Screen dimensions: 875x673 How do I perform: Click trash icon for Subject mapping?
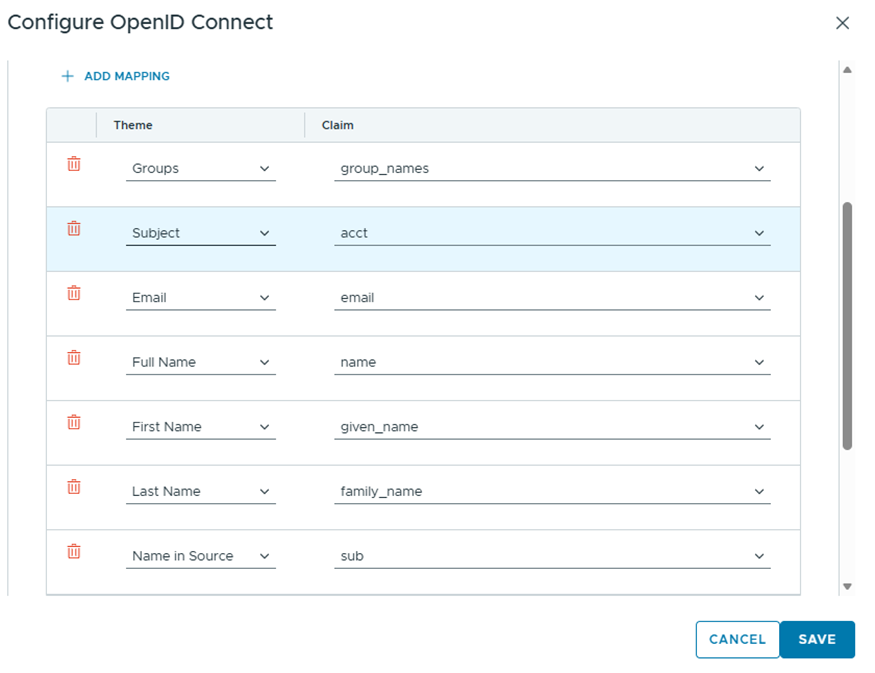pos(74,229)
